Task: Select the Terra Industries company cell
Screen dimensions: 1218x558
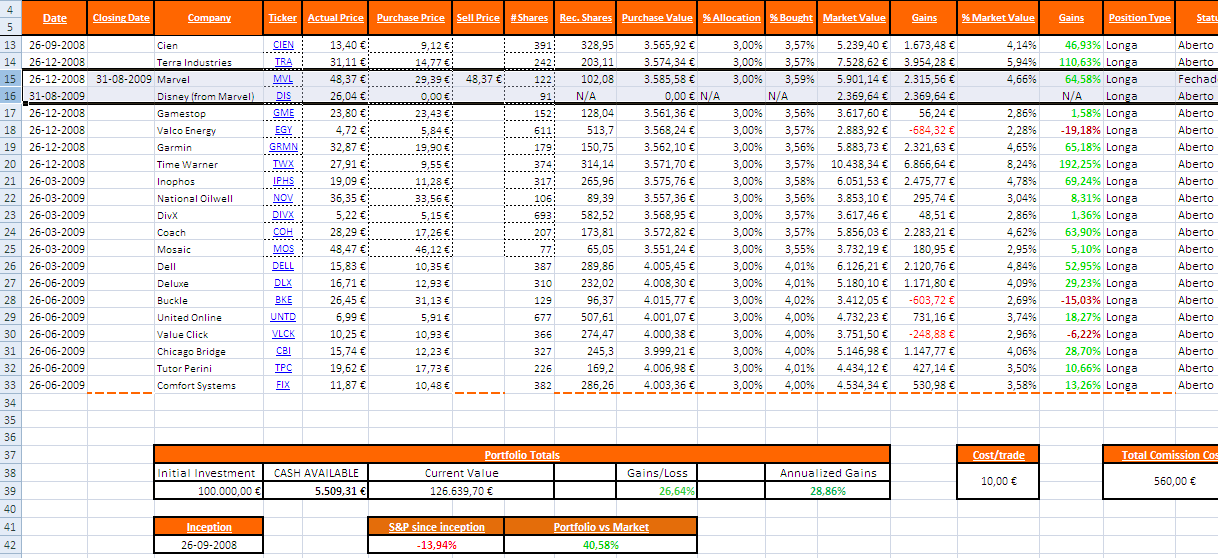Action: (209, 62)
